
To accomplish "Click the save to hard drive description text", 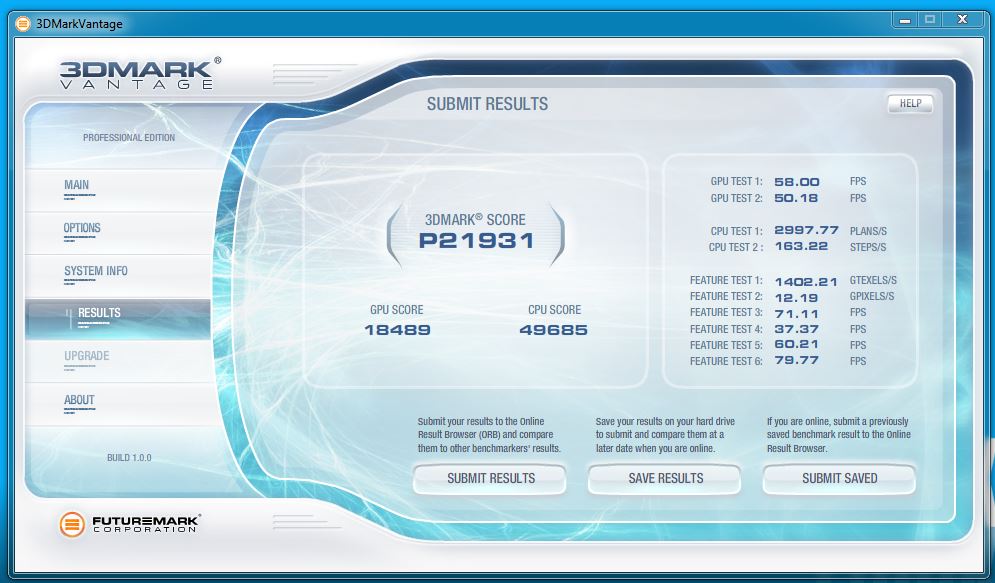I will pos(665,435).
